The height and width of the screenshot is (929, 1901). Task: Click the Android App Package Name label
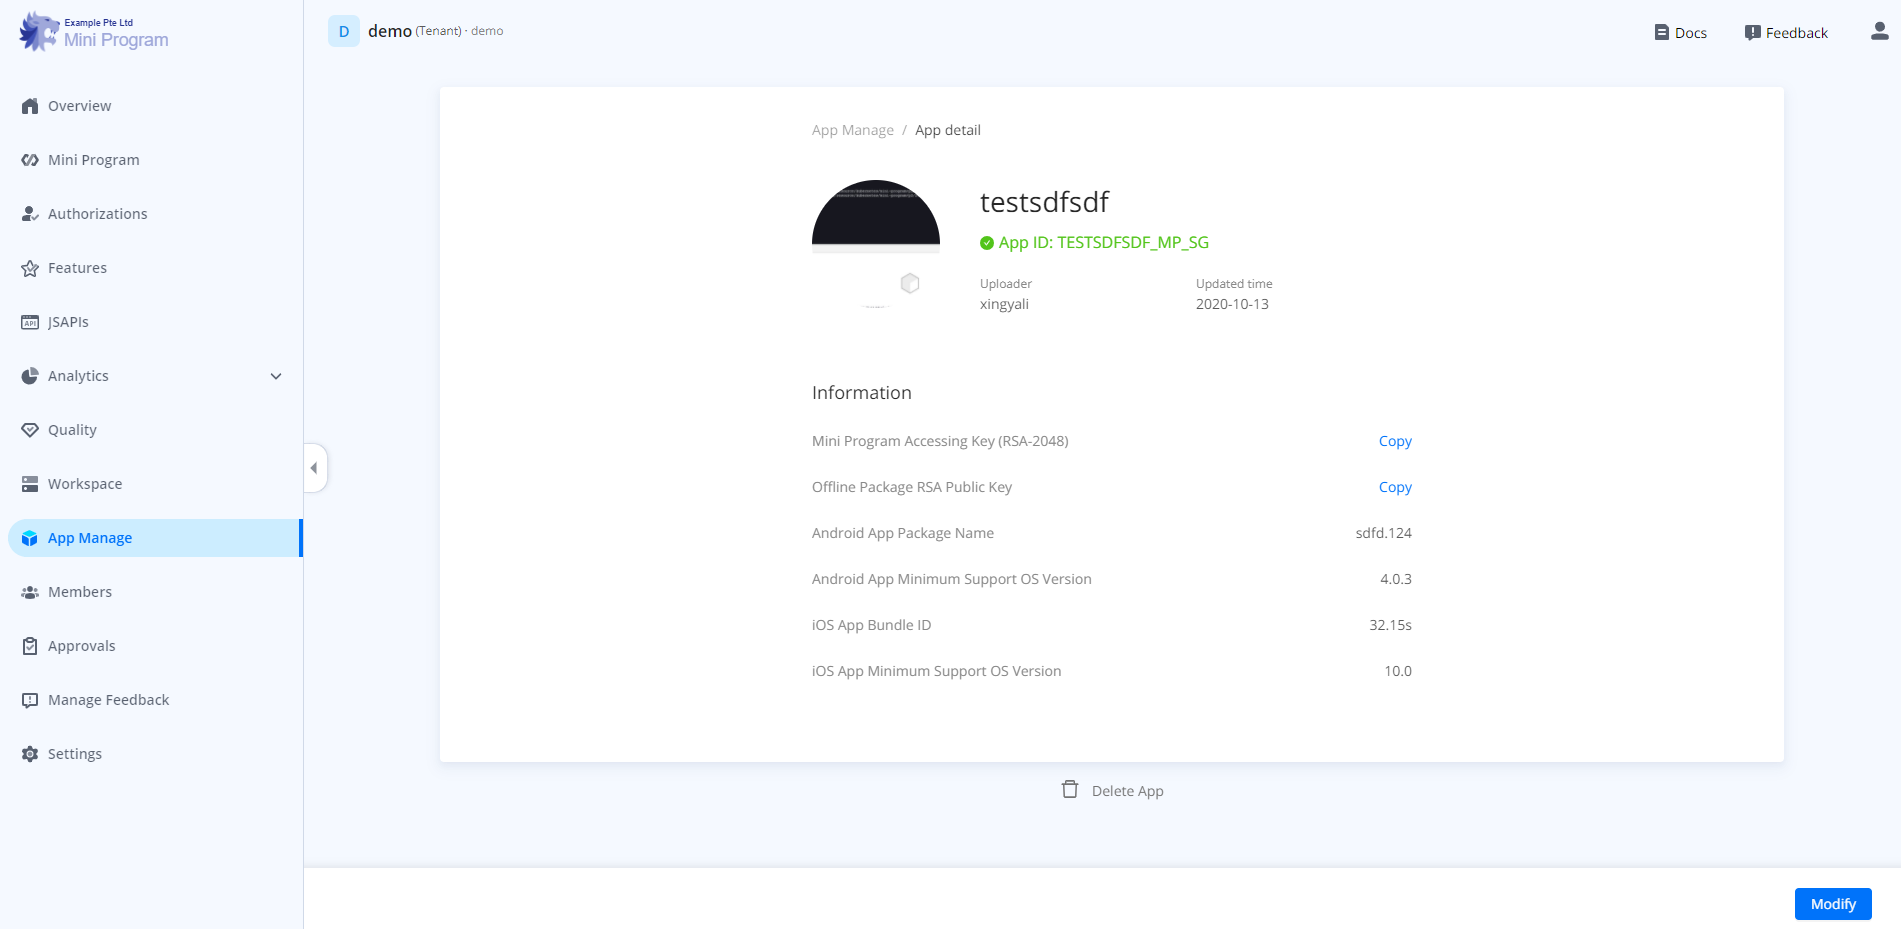point(903,533)
